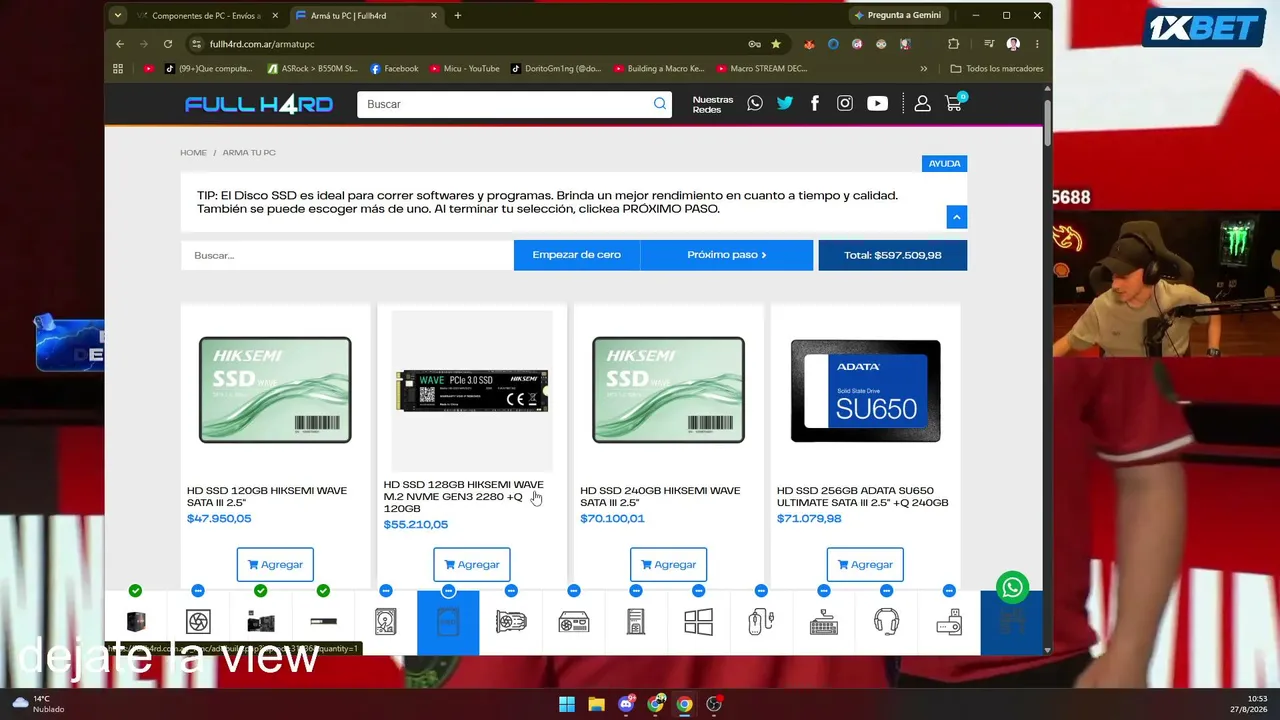The height and width of the screenshot is (720, 1280).
Task: Go to the HOME breadcrumb link
Action: click(x=193, y=153)
